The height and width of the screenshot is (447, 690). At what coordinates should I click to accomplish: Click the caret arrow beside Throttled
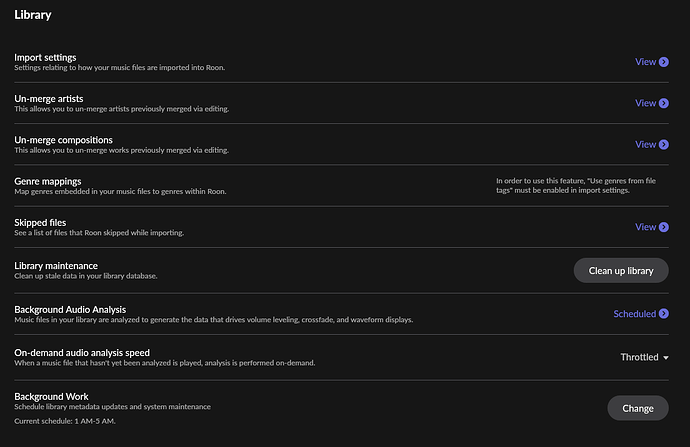(x=666, y=357)
